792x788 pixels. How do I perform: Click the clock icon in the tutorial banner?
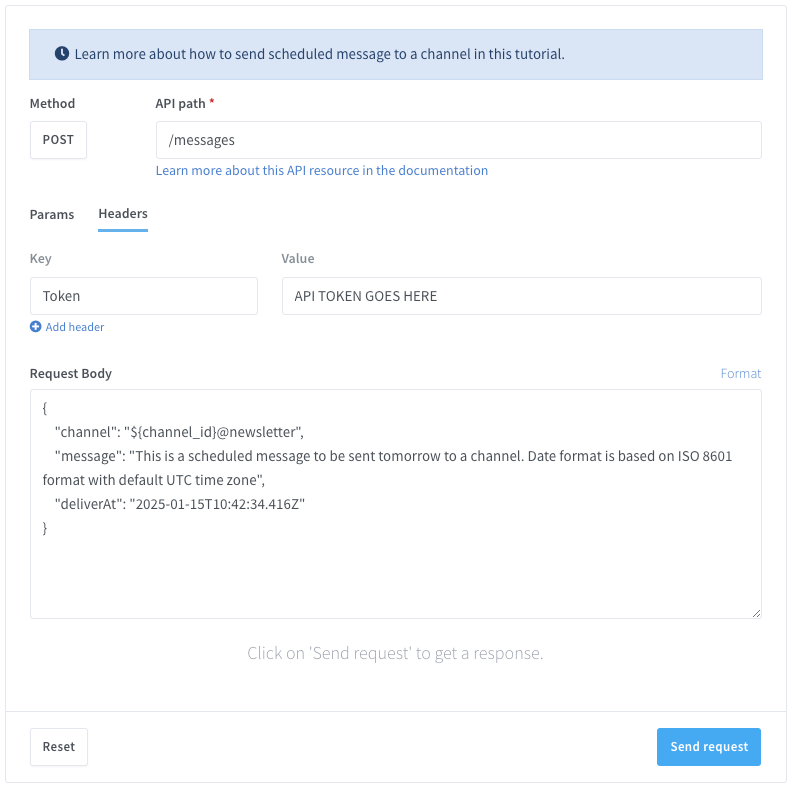pyautogui.click(x=62, y=54)
